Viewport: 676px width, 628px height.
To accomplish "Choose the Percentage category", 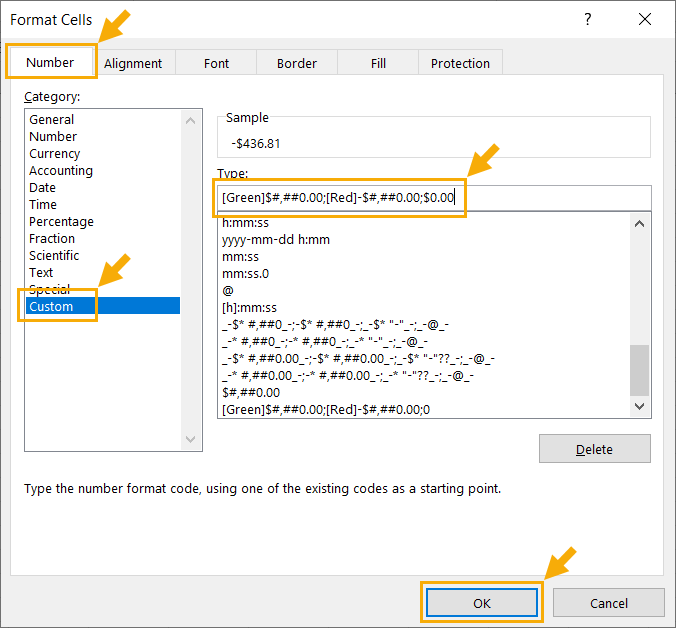I will click(x=62, y=222).
